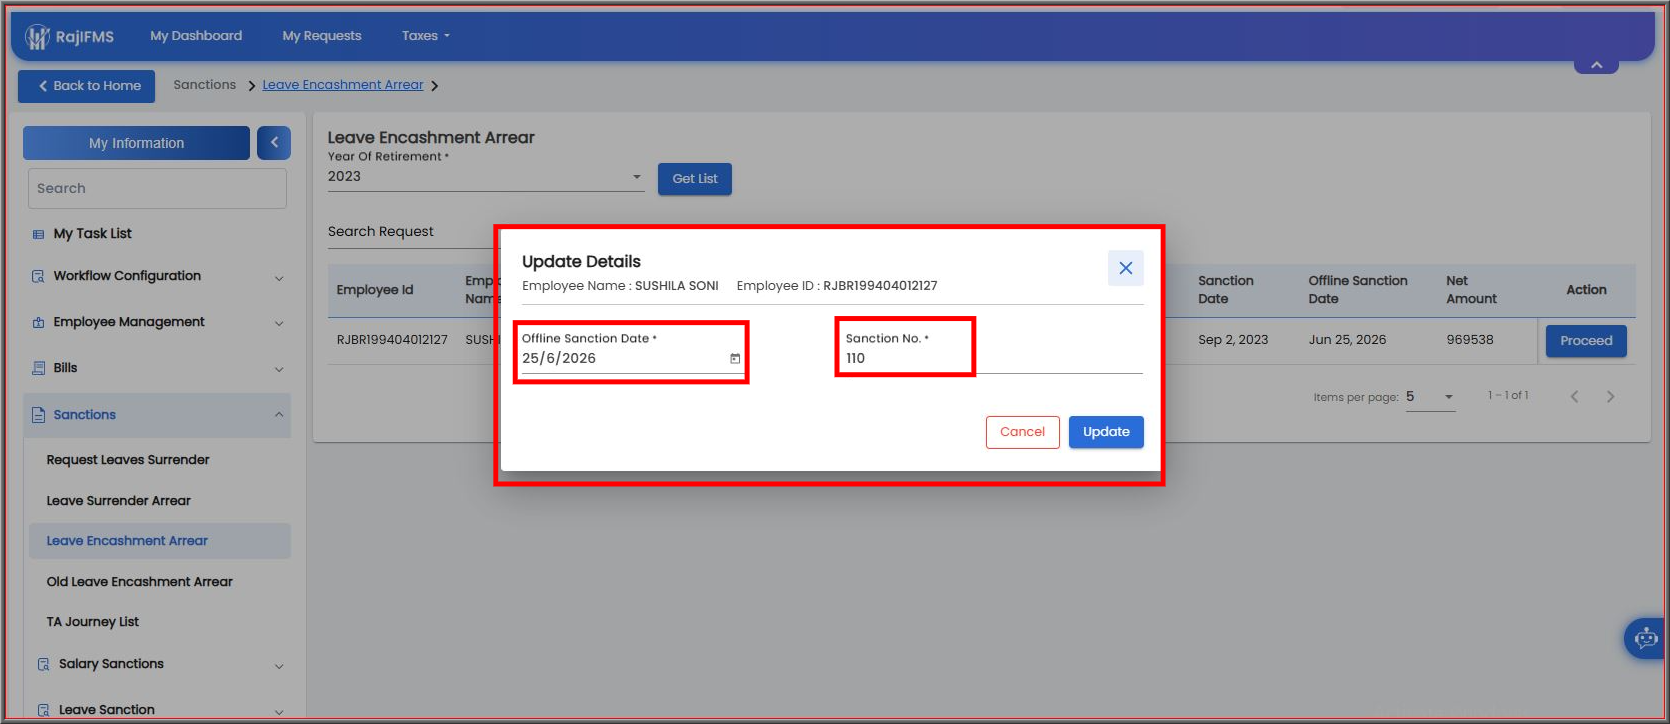Focus the sidebar Search field
Image resolution: width=1670 pixels, height=724 pixels.
pyautogui.click(x=157, y=188)
